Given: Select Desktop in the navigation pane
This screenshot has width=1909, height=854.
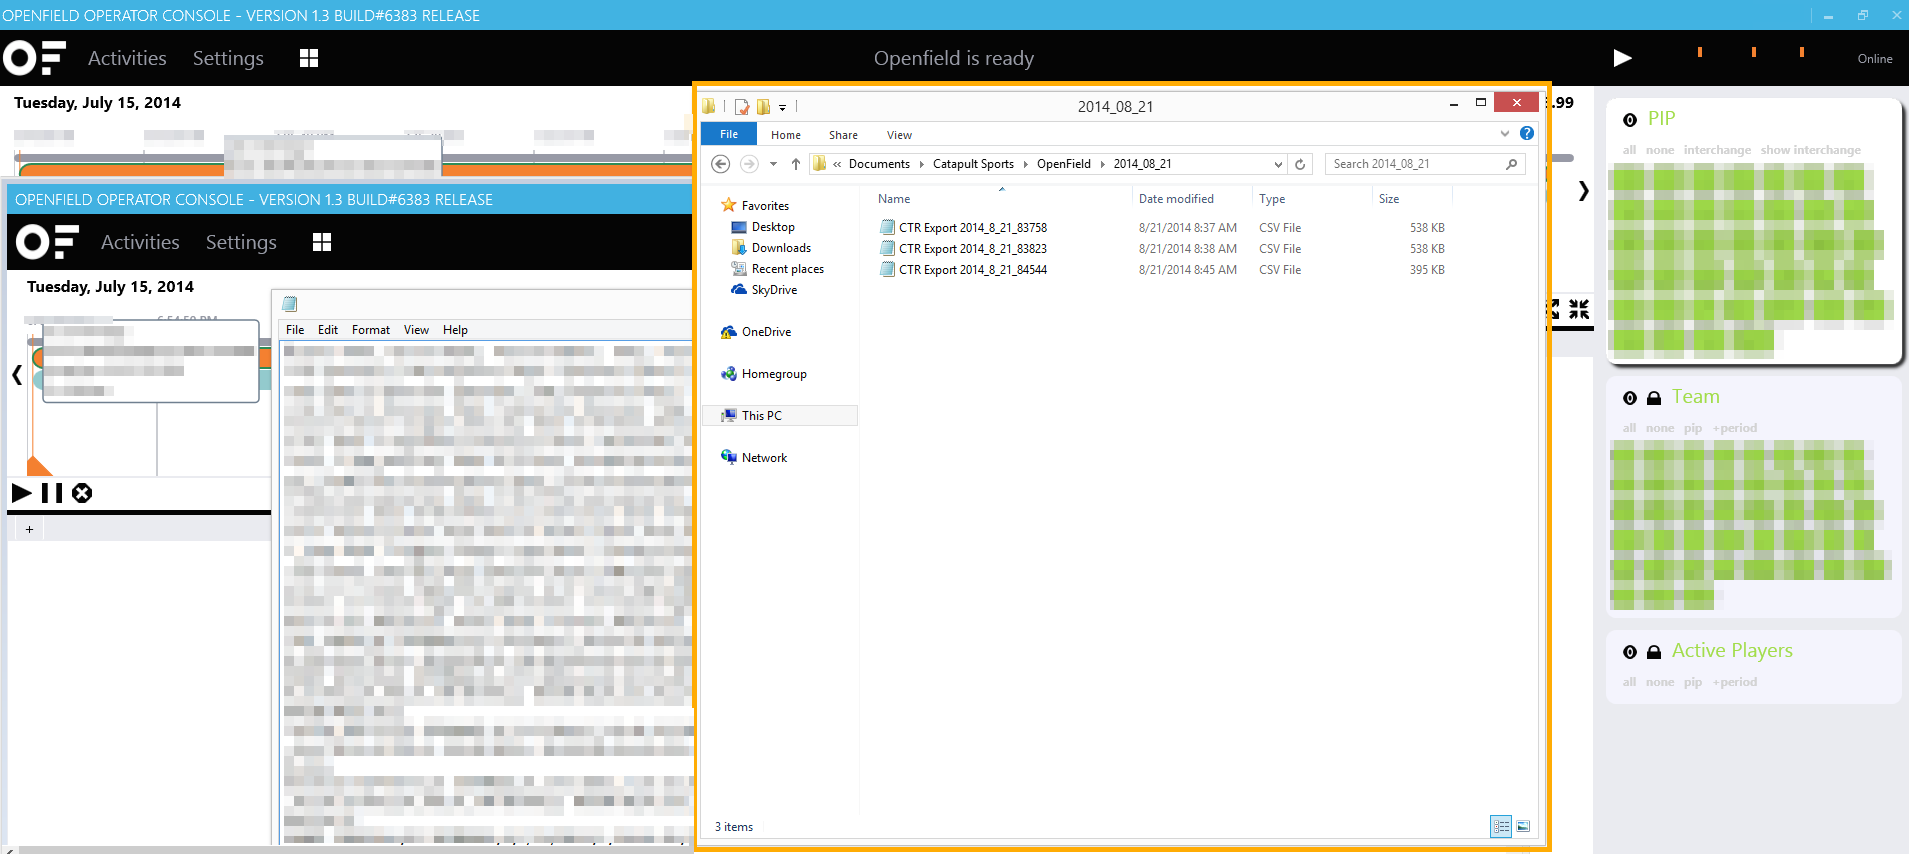Looking at the screenshot, I should [x=773, y=227].
